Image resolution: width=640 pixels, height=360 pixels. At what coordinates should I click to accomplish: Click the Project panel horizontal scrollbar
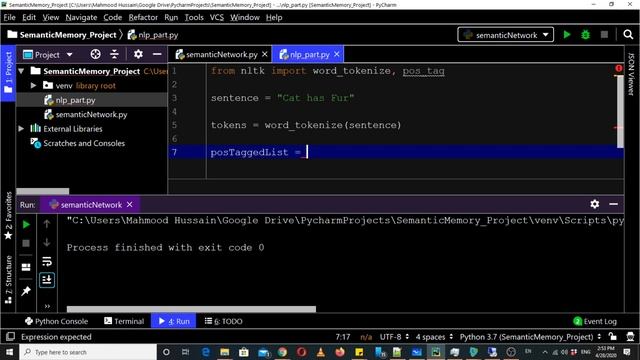click(42, 191)
